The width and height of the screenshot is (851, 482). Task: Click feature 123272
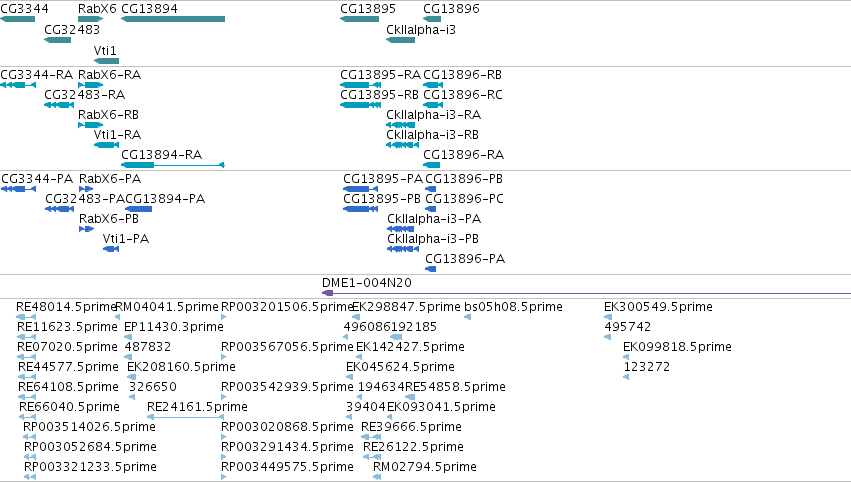point(647,367)
